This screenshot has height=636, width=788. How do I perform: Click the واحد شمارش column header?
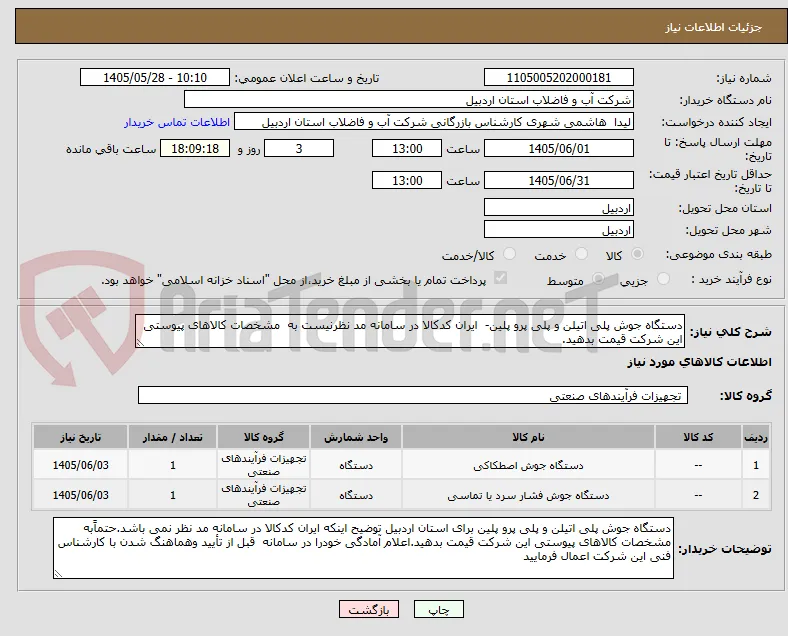point(356,437)
